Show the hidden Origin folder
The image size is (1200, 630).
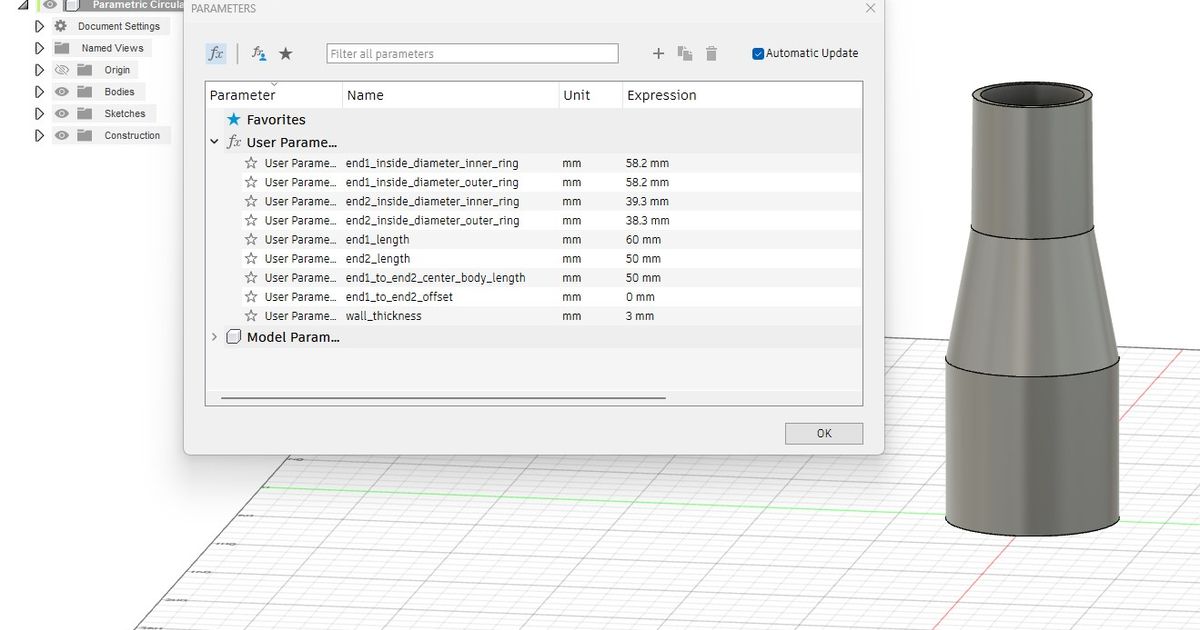coord(62,70)
